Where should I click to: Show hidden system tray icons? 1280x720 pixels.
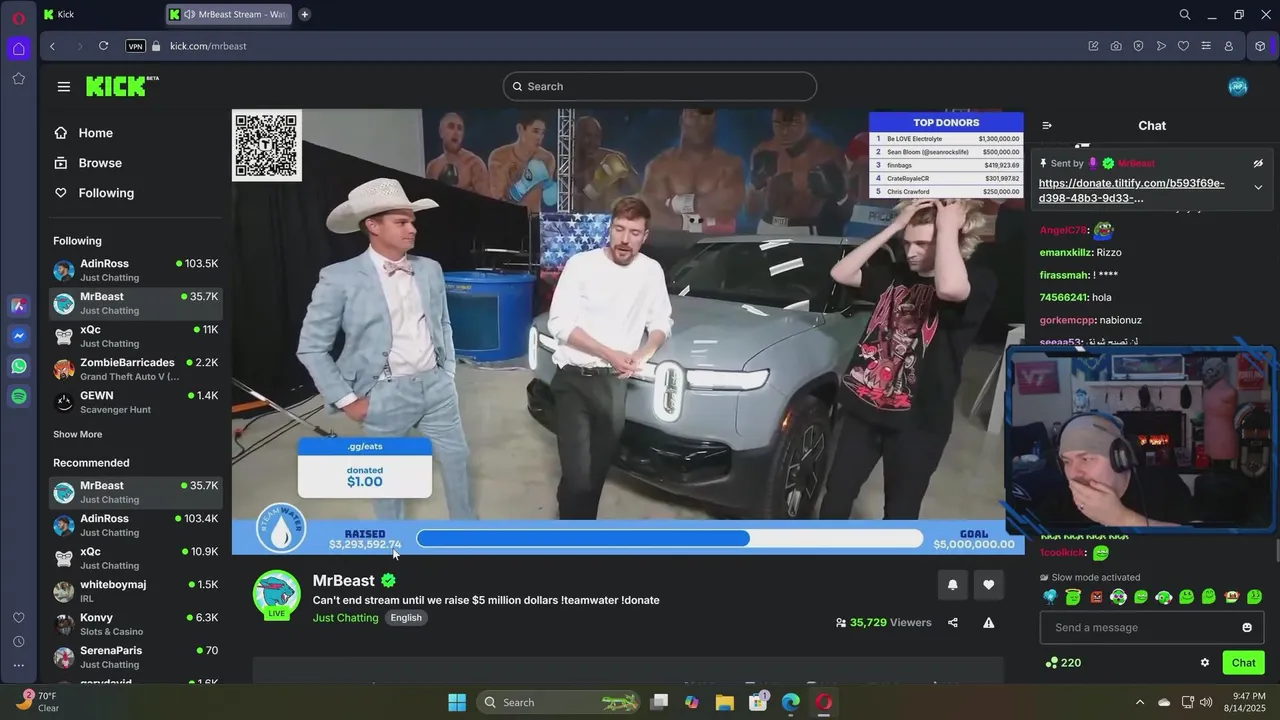[1139, 702]
